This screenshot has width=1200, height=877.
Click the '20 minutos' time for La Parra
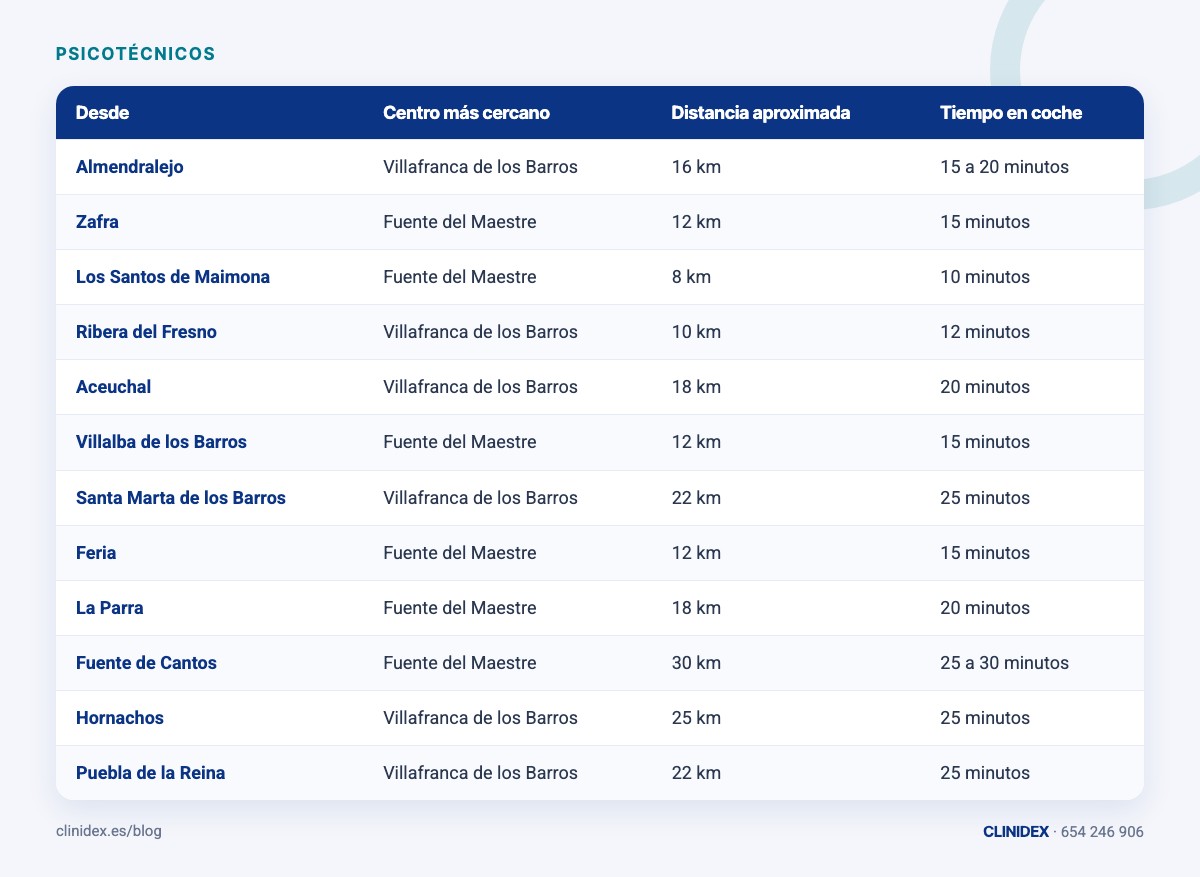pos(985,608)
